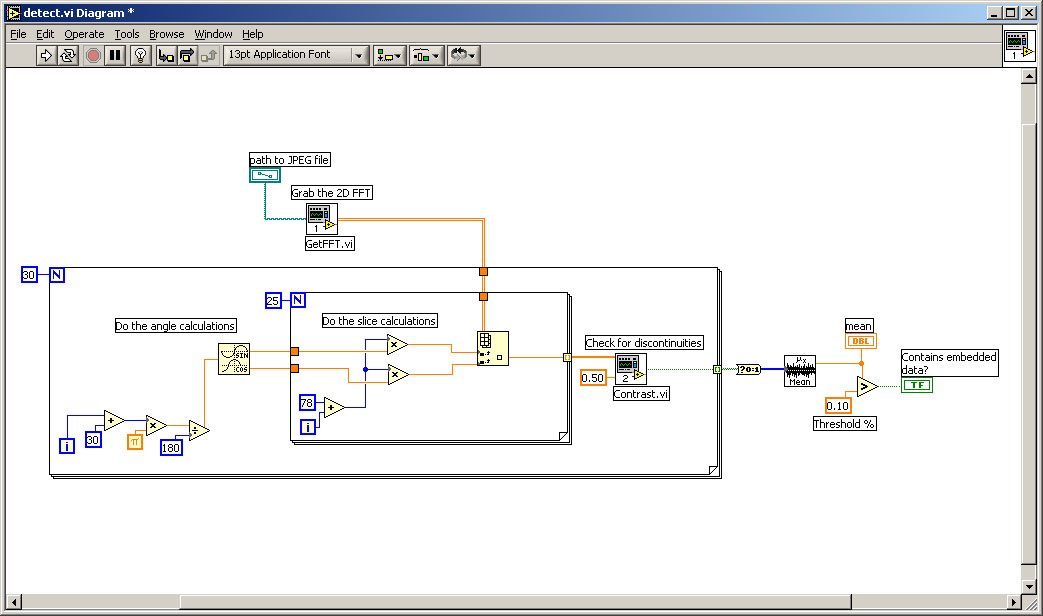Click the 'Do the slice calculations' label
The width and height of the screenshot is (1043, 616).
(x=379, y=321)
